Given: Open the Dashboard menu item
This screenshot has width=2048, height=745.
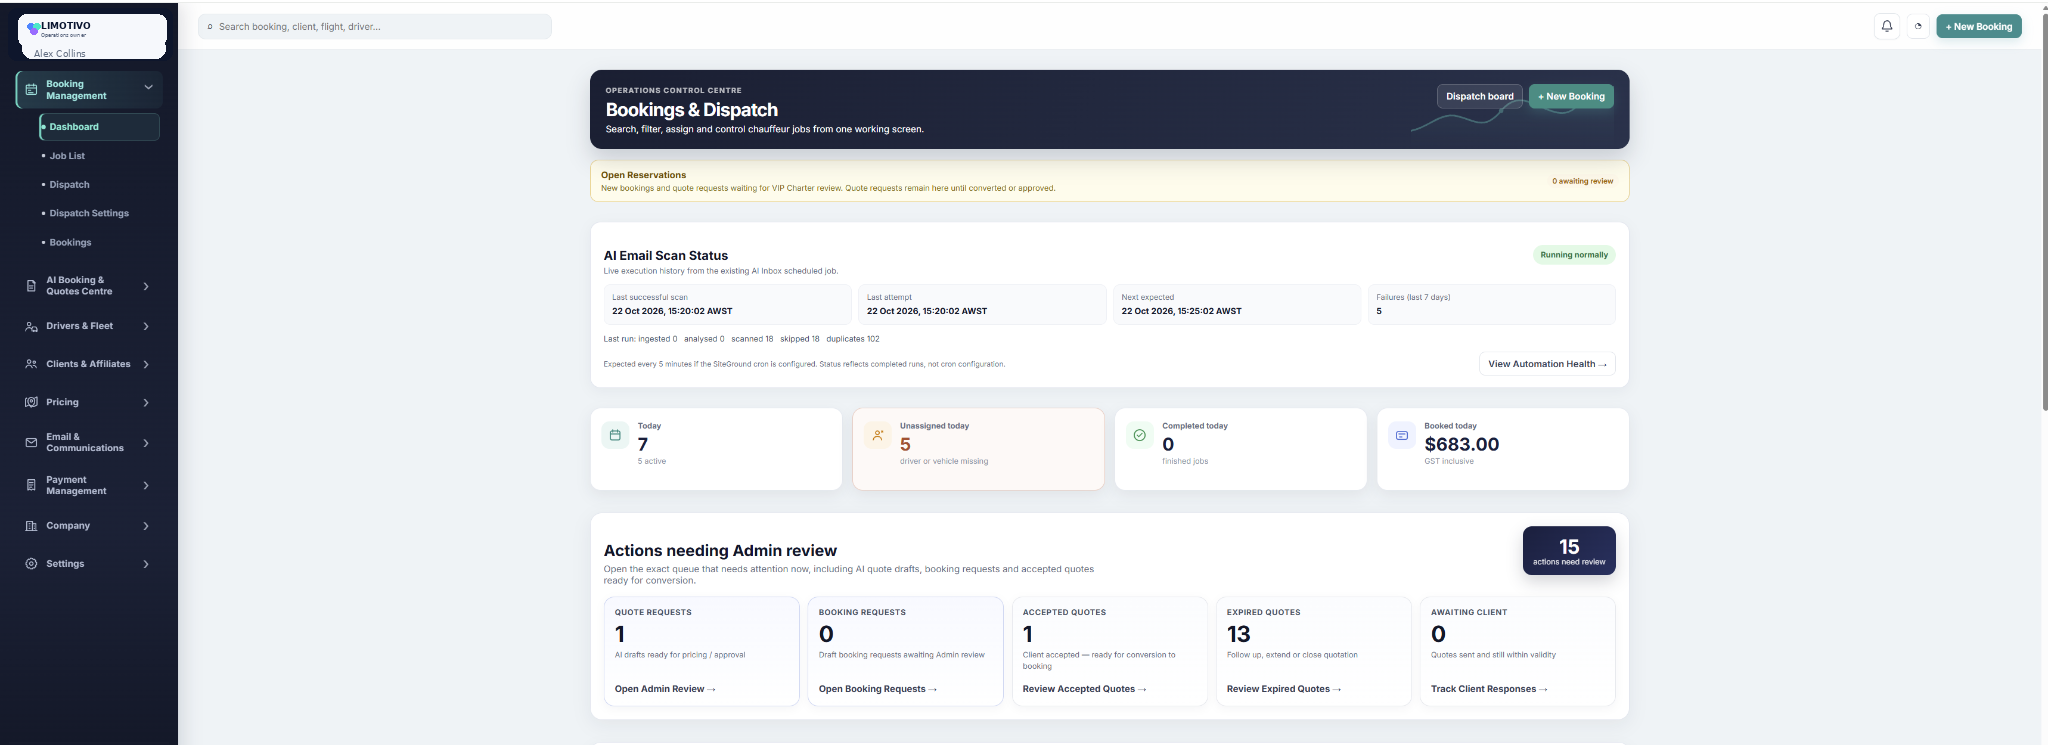Looking at the screenshot, I should point(99,127).
